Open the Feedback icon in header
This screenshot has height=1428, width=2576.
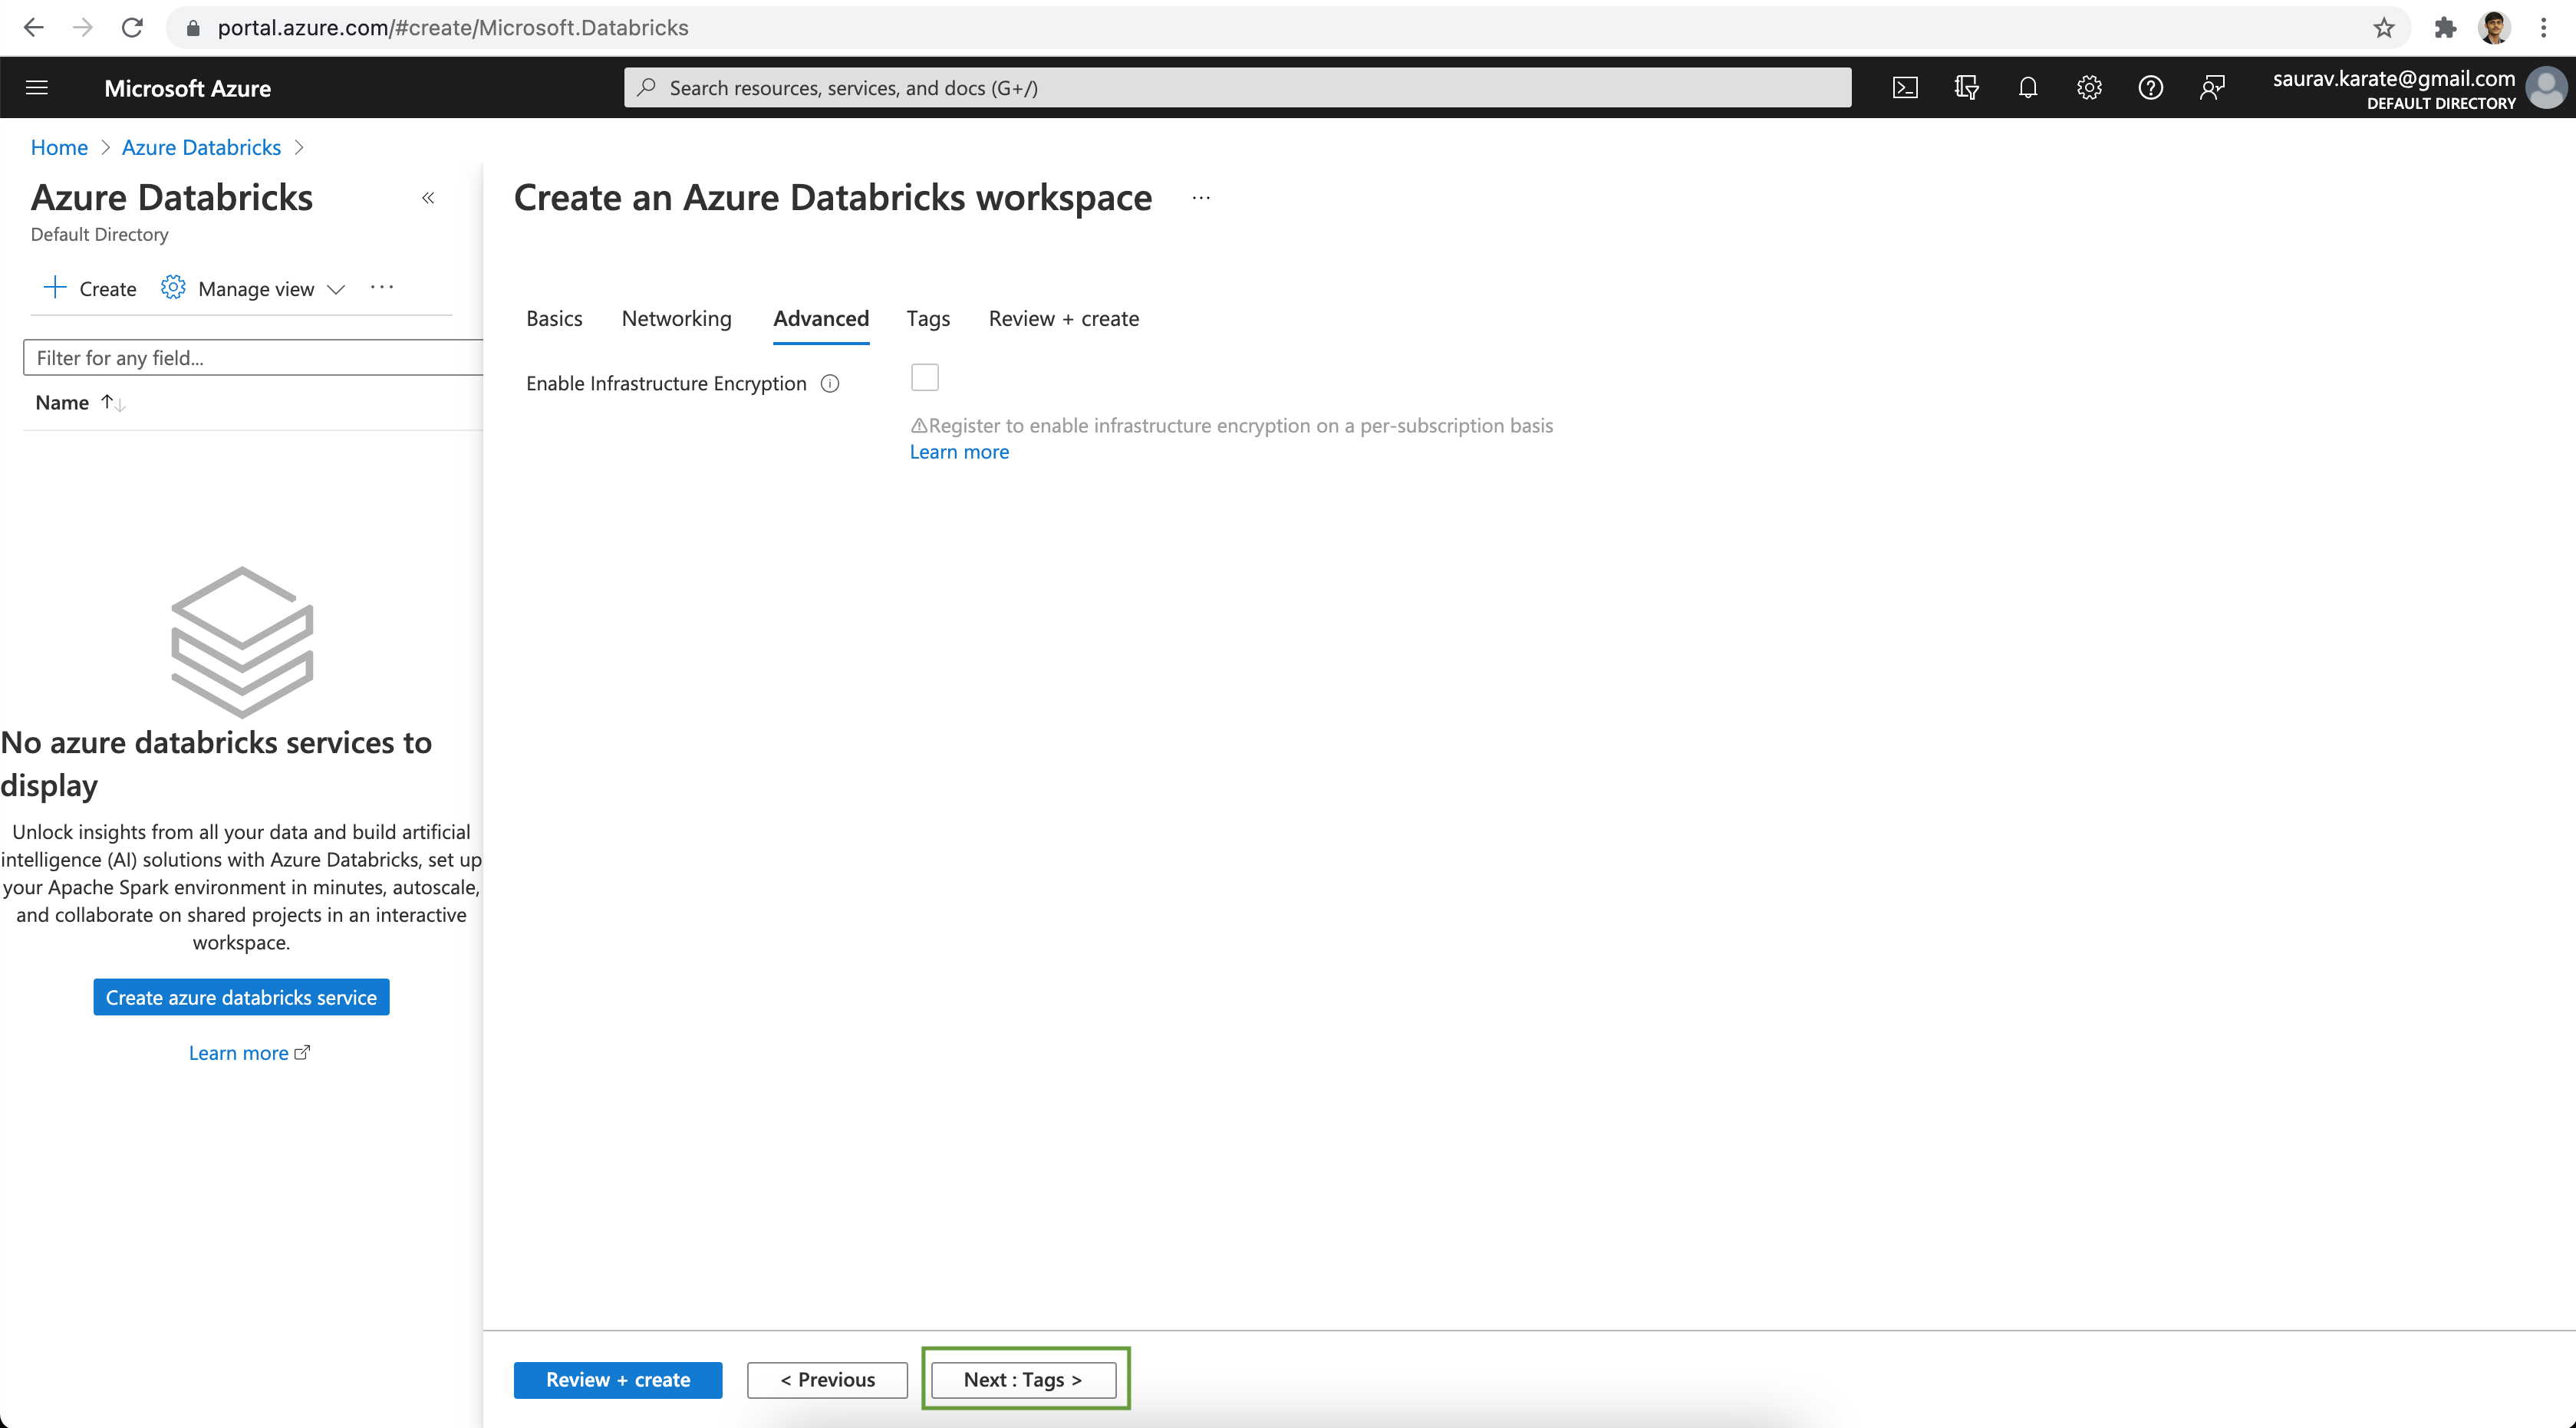pos(2212,88)
